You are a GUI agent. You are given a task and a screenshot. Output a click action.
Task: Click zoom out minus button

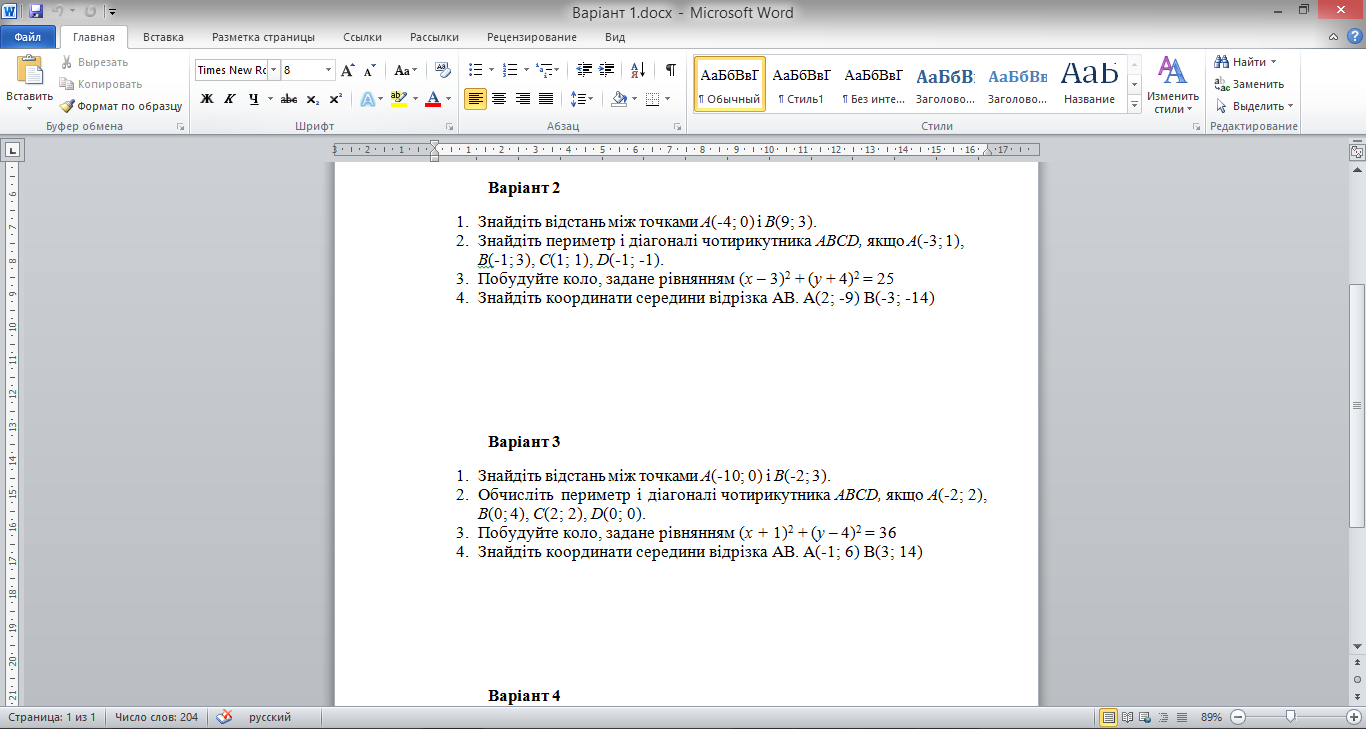pyautogui.click(x=1238, y=717)
